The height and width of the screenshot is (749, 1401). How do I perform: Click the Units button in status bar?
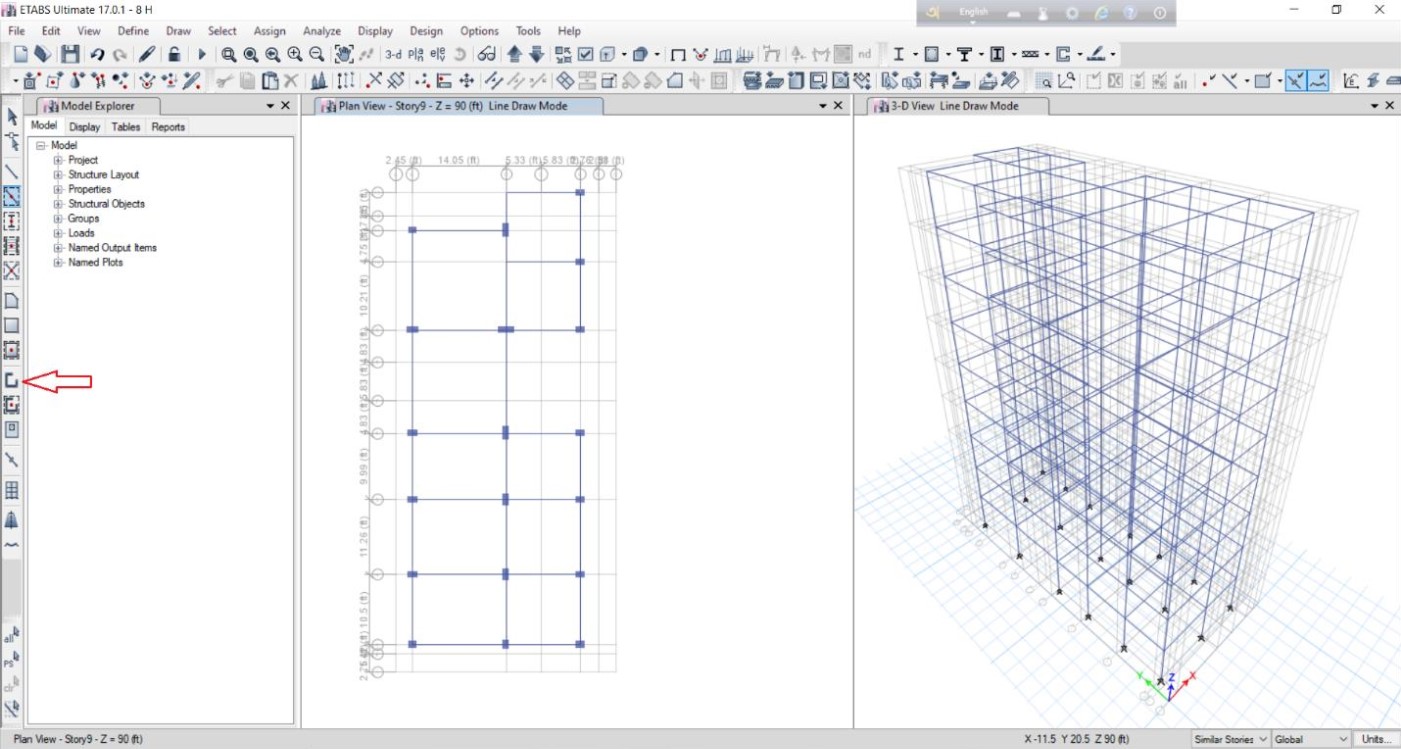pos(1376,739)
